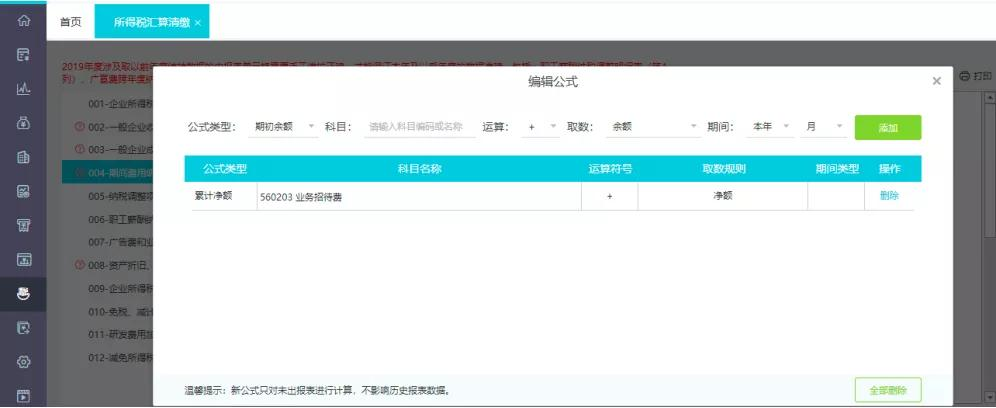This screenshot has height=408, width=996.
Task: Click the 运算符号 column header
Action: point(610,169)
